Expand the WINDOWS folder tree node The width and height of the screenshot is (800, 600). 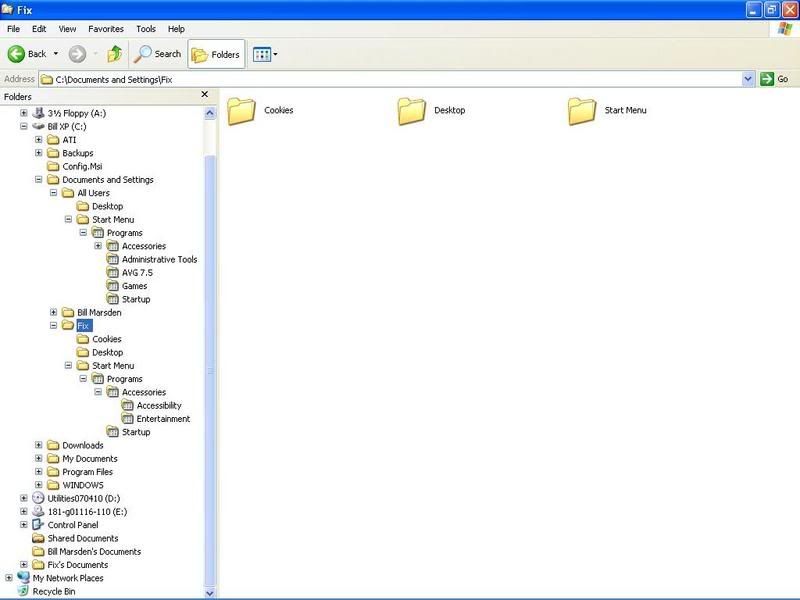39,485
